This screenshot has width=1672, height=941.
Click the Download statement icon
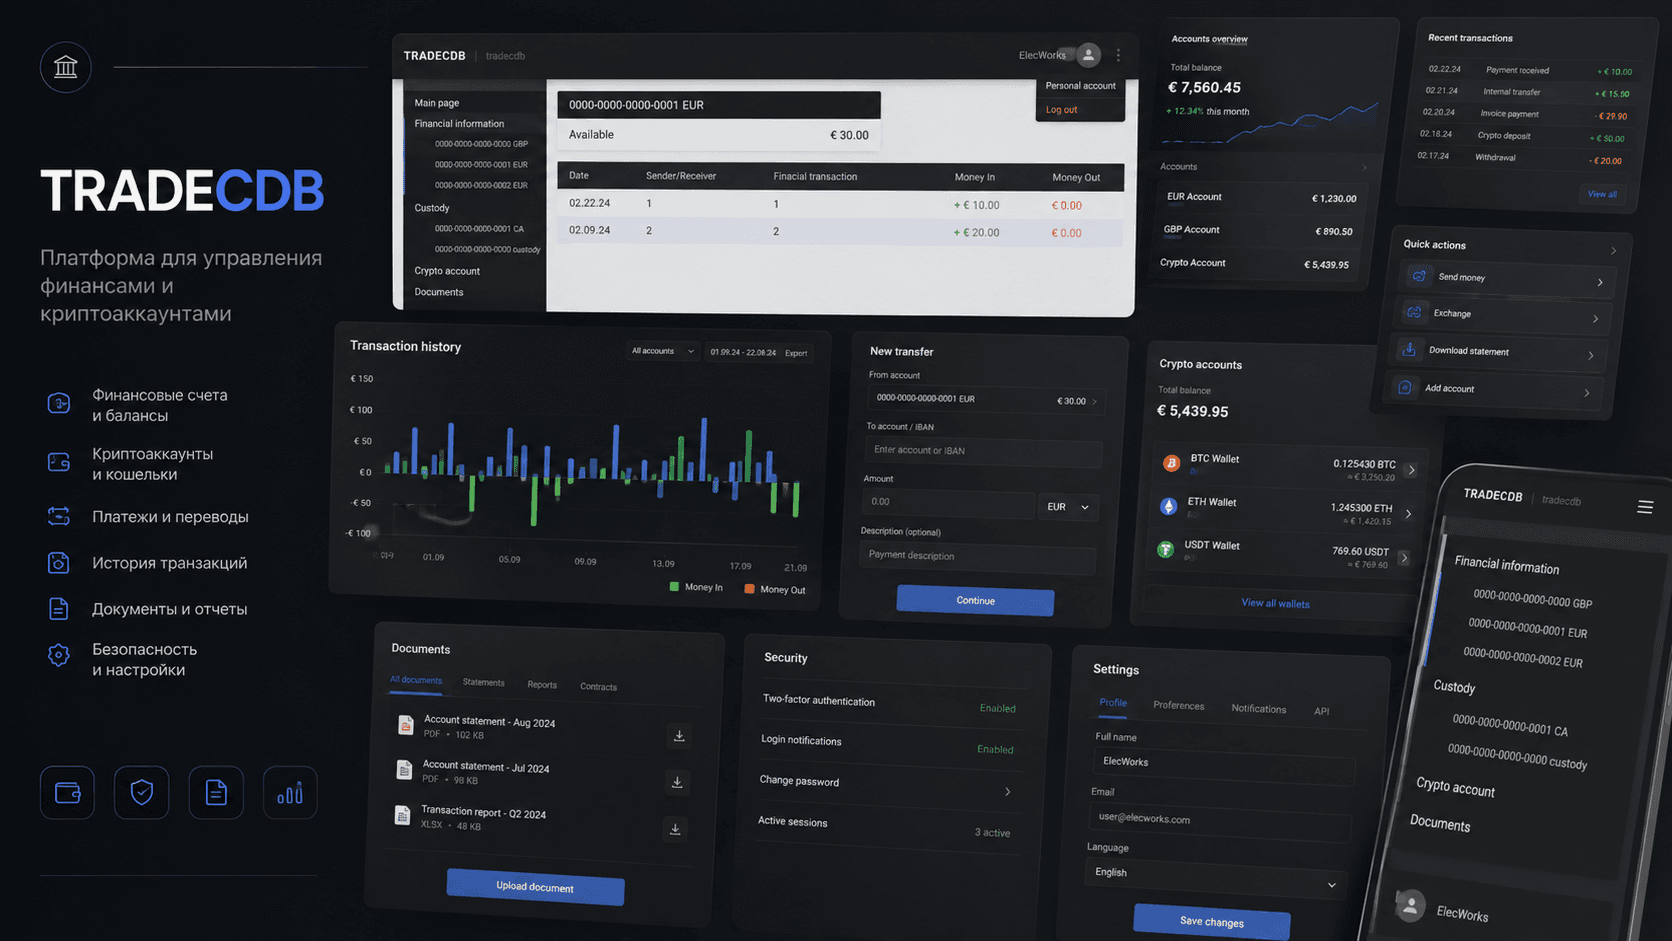(1409, 349)
